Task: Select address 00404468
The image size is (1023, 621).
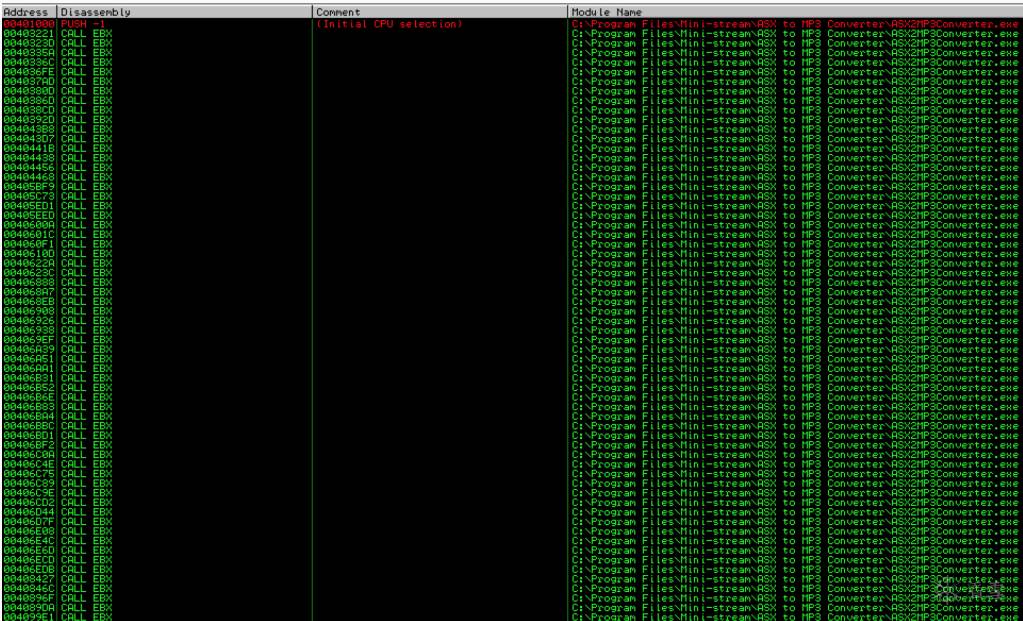Action: coord(29,177)
